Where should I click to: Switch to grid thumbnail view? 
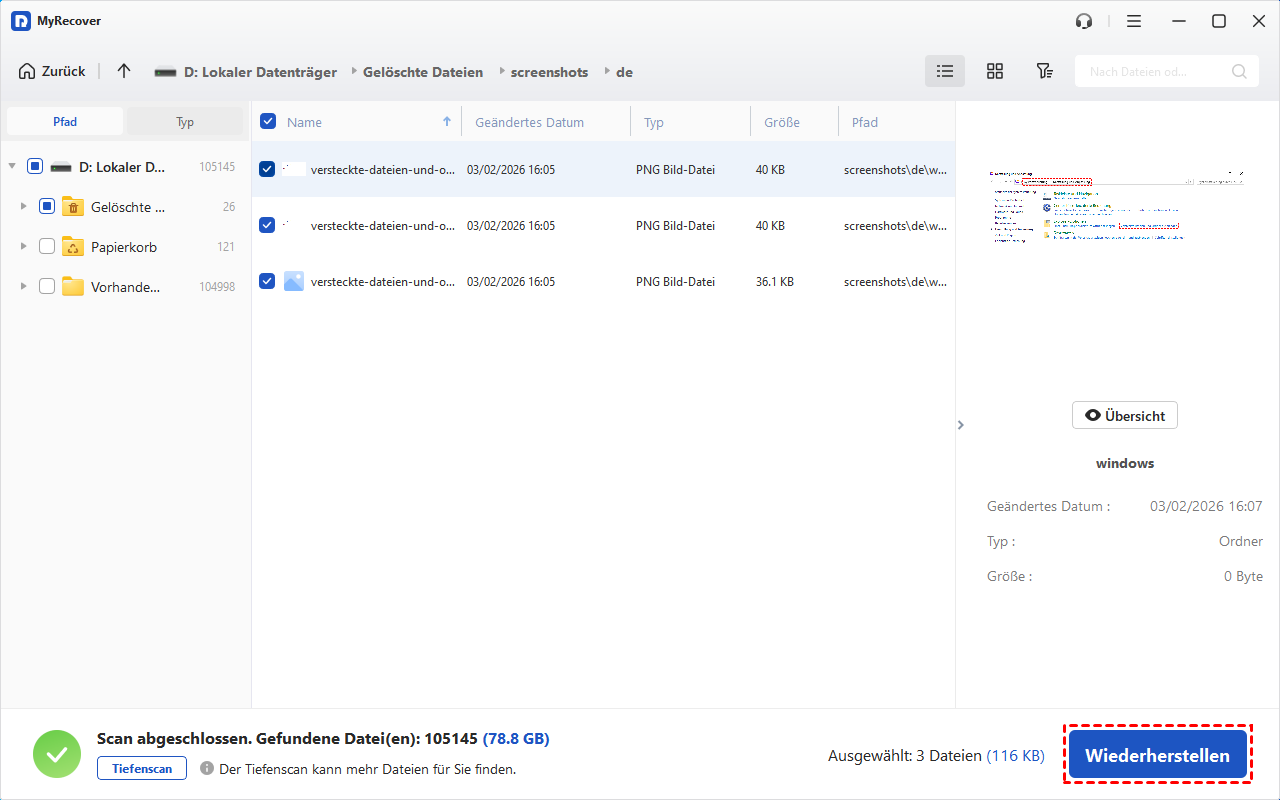click(994, 71)
